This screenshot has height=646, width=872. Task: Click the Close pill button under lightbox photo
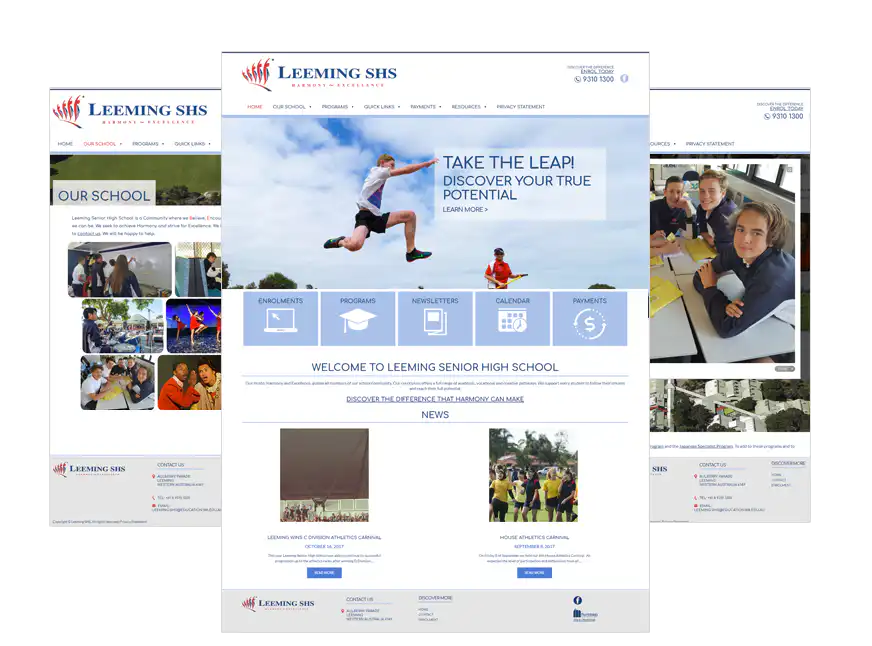785,369
